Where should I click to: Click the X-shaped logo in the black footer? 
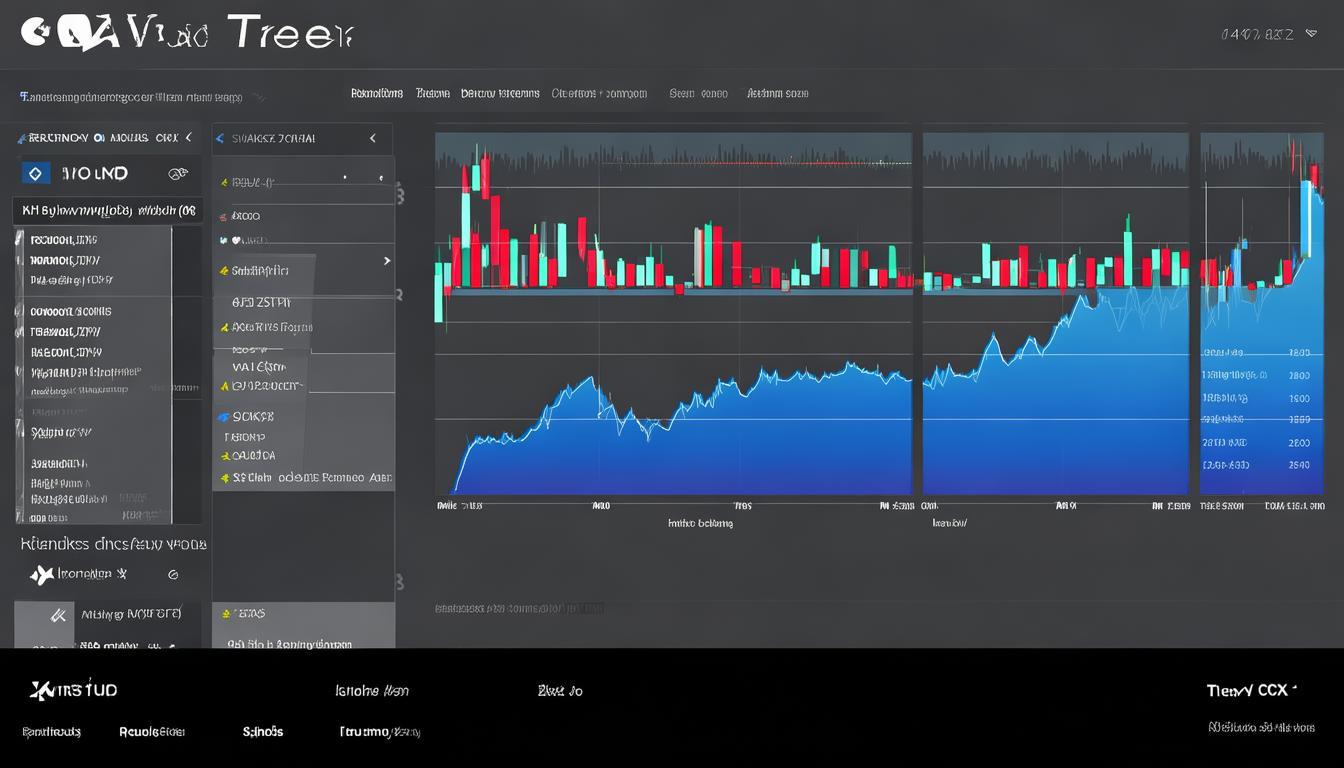41,690
